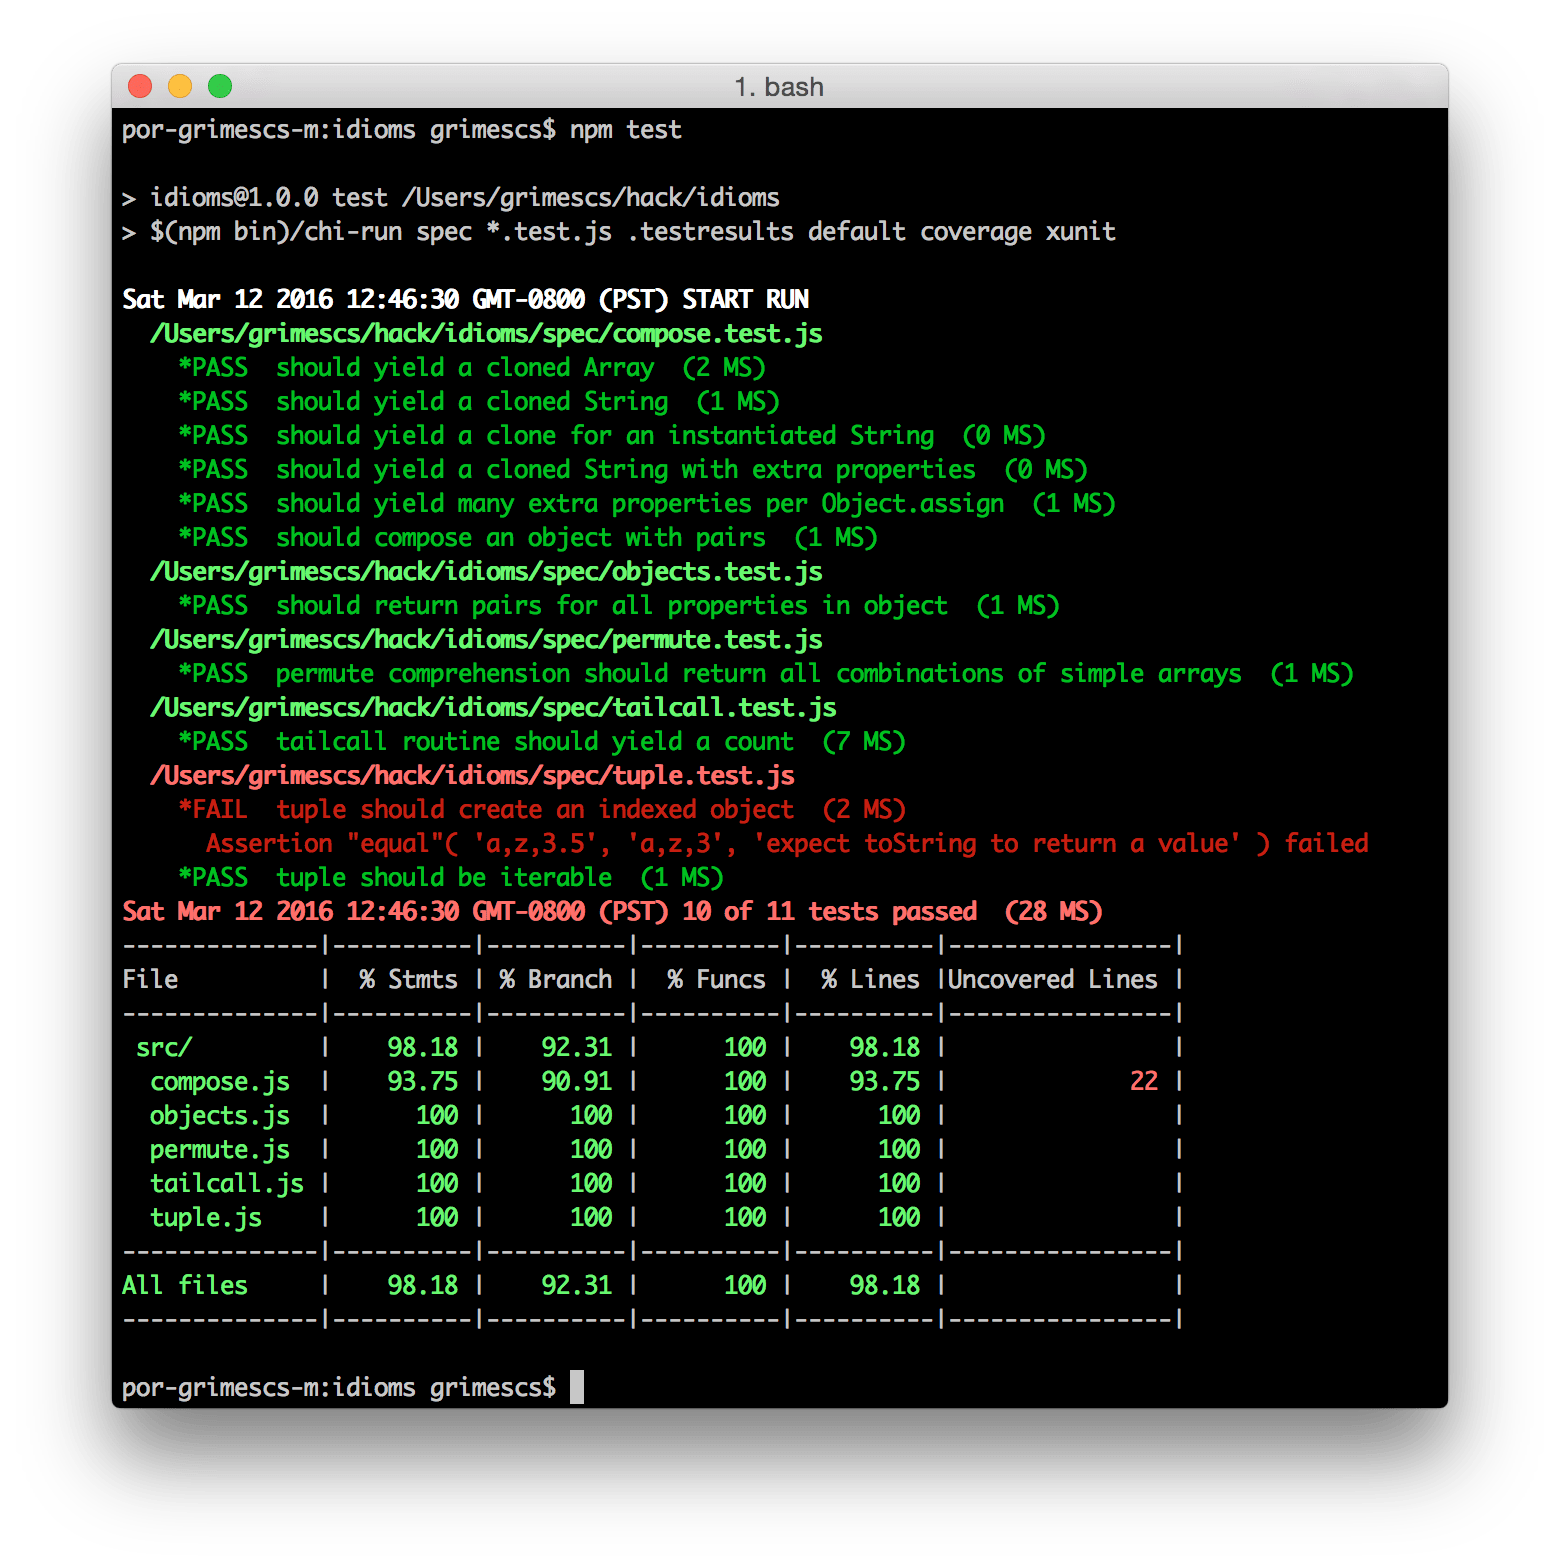Click the objects.test.js file path
The width and height of the screenshot is (1560, 1568).
486,572
